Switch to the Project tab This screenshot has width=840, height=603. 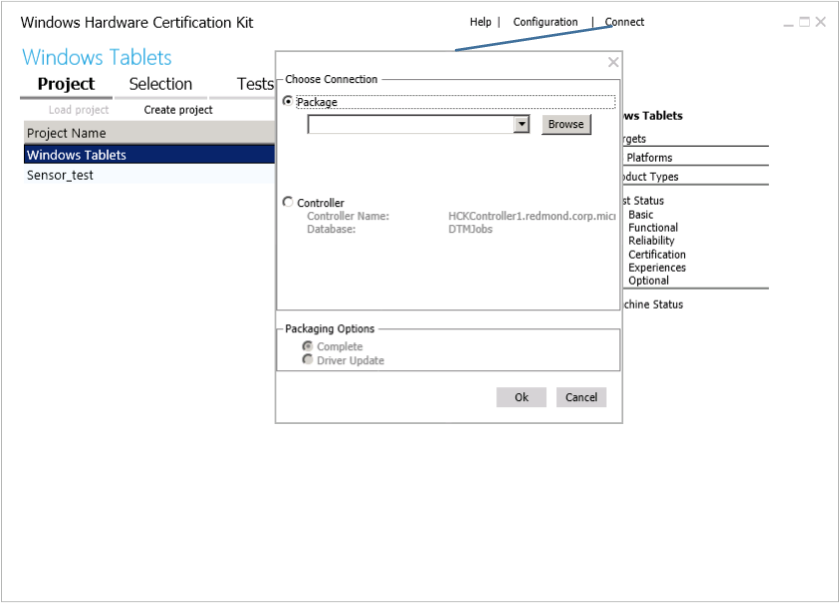pyautogui.click(x=66, y=84)
